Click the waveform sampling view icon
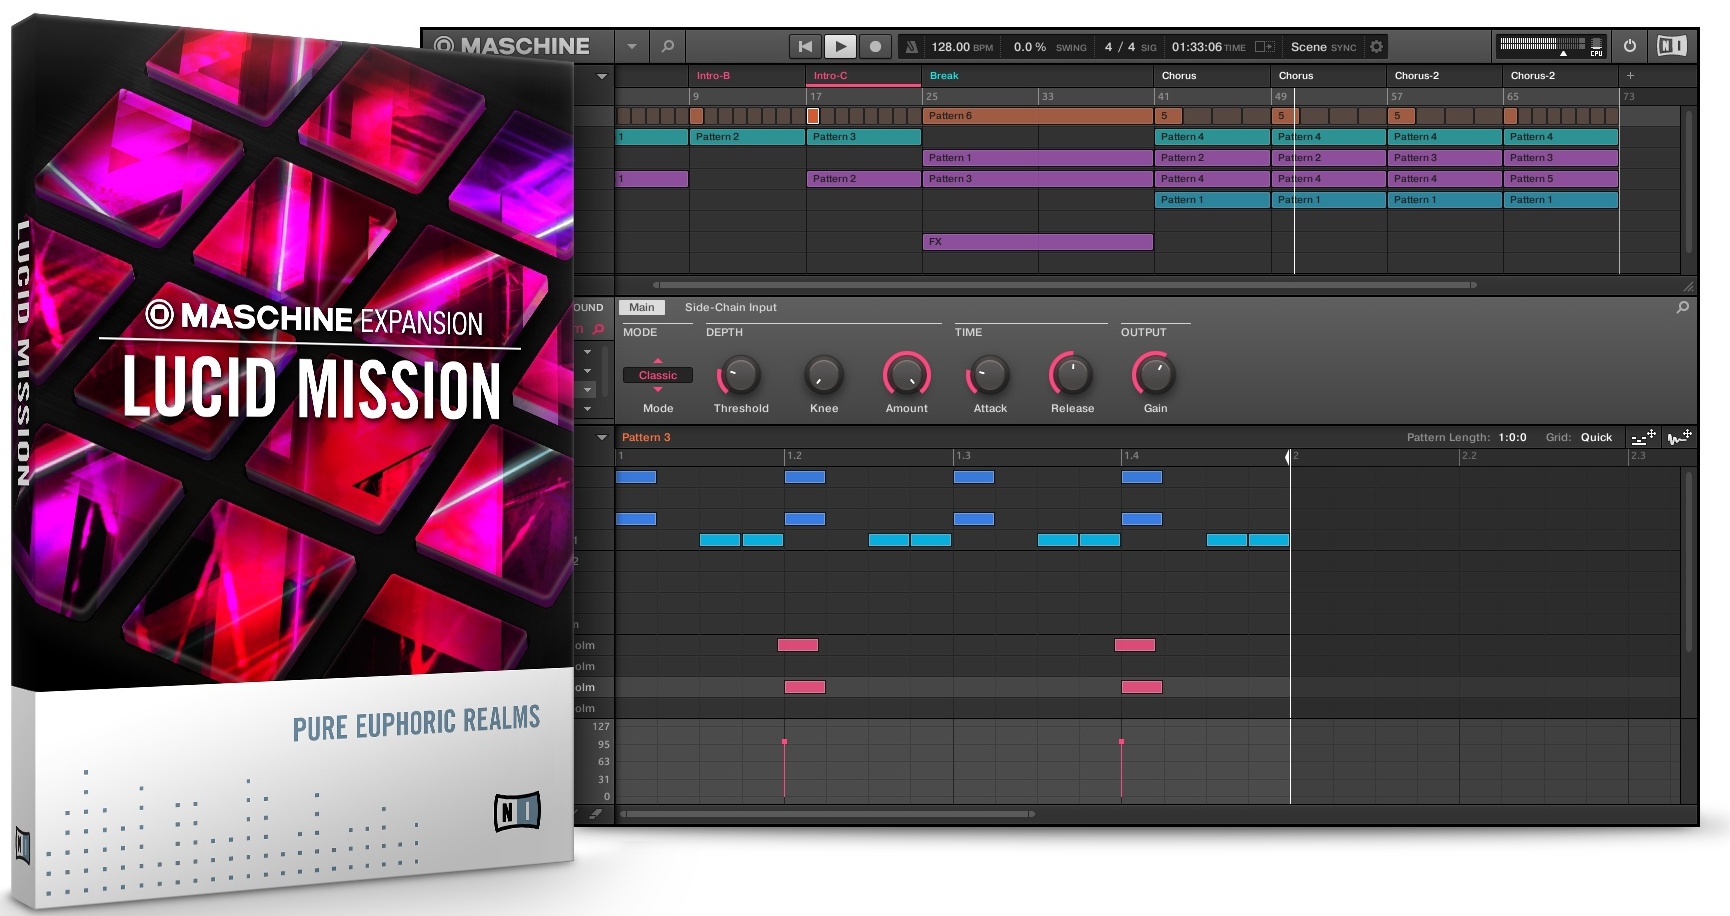Viewport: 1730px width, 916px height. pyautogui.click(x=1679, y=438)
